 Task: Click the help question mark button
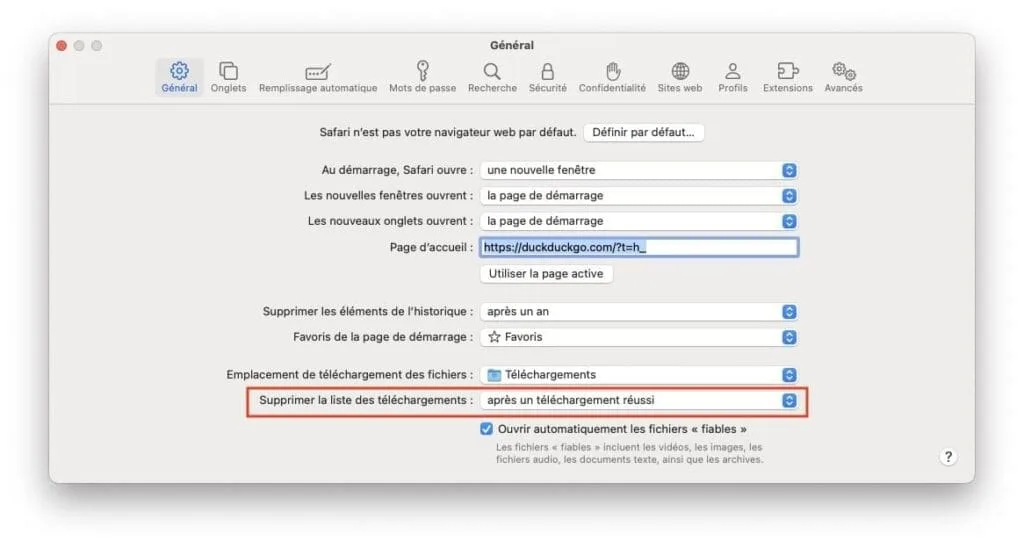click(x=948, y=457)
